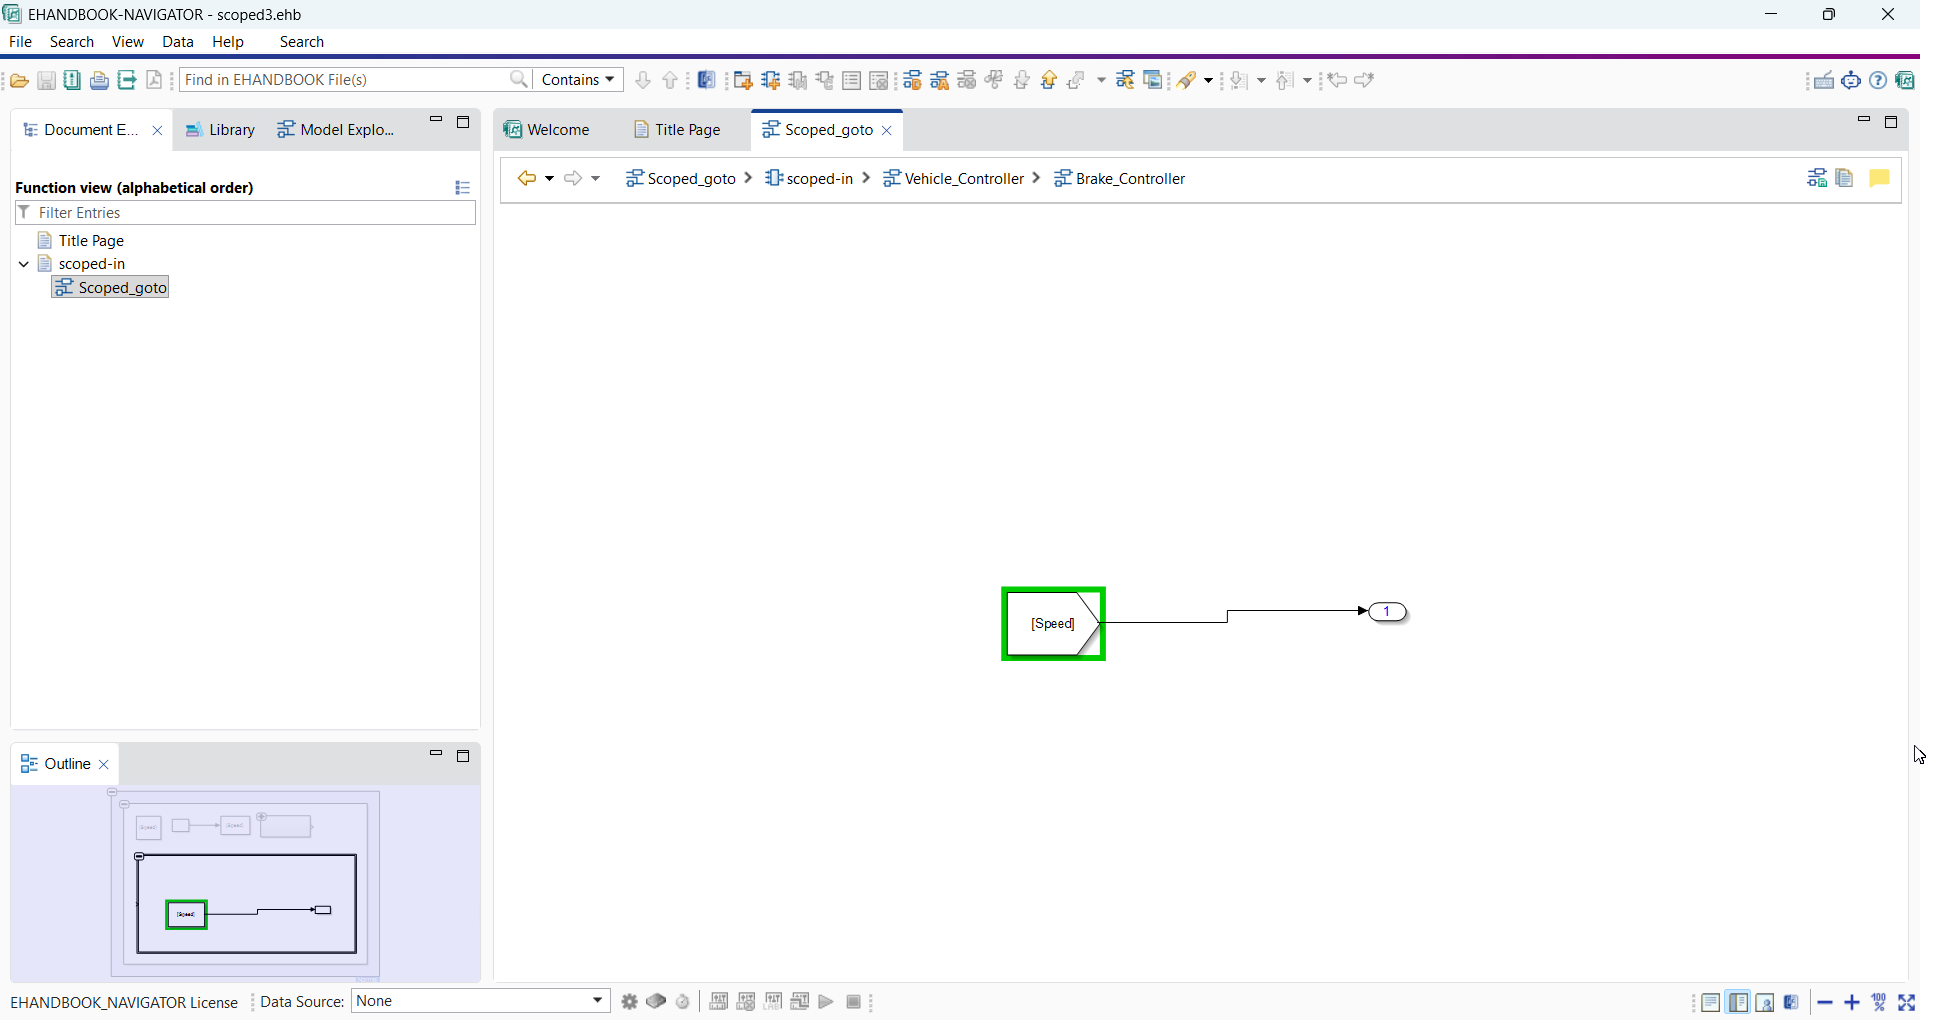Screen dimensions: 1951x1020
Task: Collapse the scoped-in tree node
Action: pos(24,264)
